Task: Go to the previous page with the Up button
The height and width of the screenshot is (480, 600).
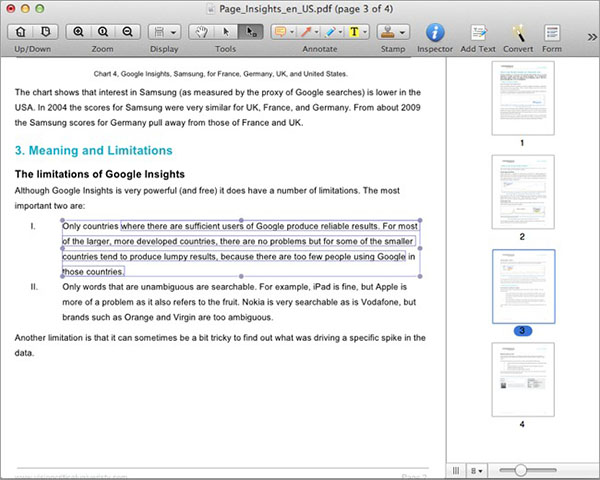Action: click(x=22, y=31)
